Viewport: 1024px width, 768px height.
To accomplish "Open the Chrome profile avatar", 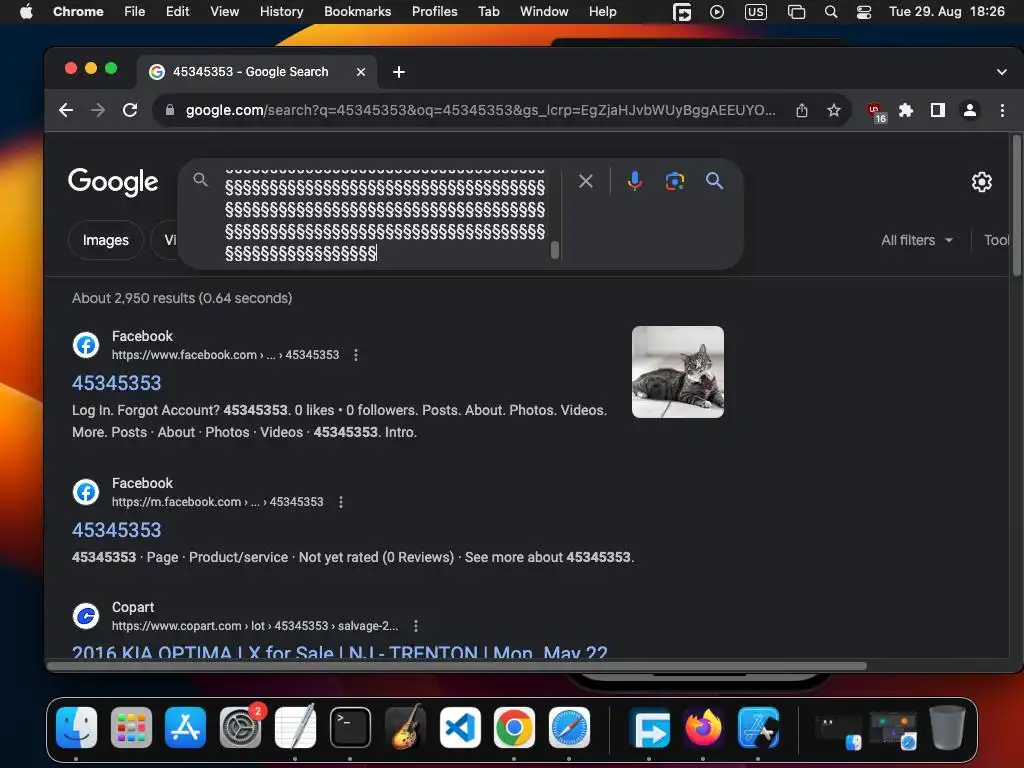I will [970, 110].
